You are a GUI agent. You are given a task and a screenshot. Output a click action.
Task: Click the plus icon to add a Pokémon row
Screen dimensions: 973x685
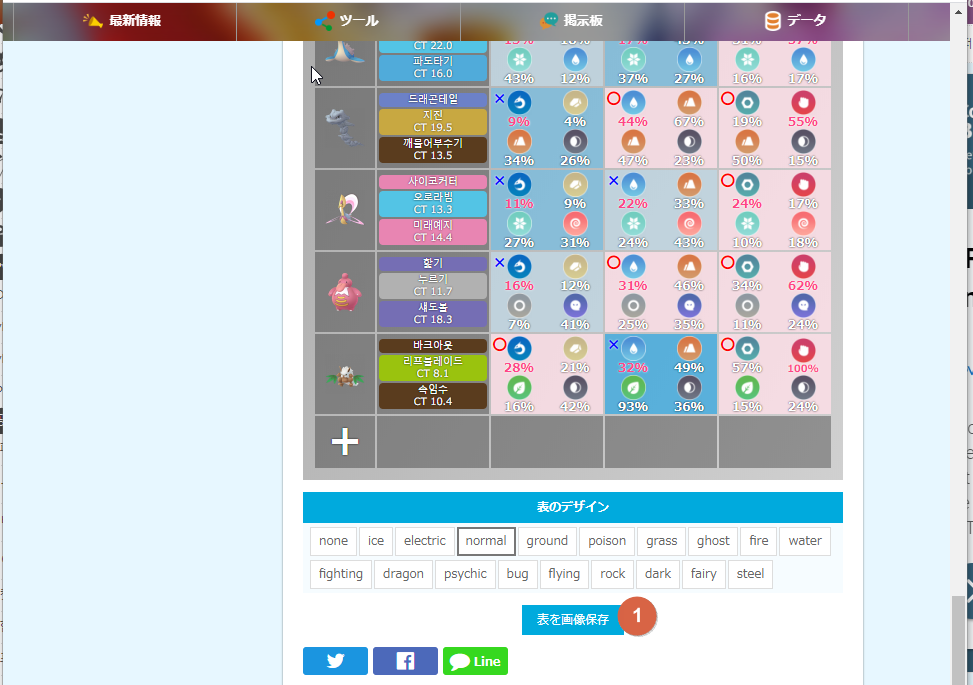pyautogui.click(x=344, y=441)
